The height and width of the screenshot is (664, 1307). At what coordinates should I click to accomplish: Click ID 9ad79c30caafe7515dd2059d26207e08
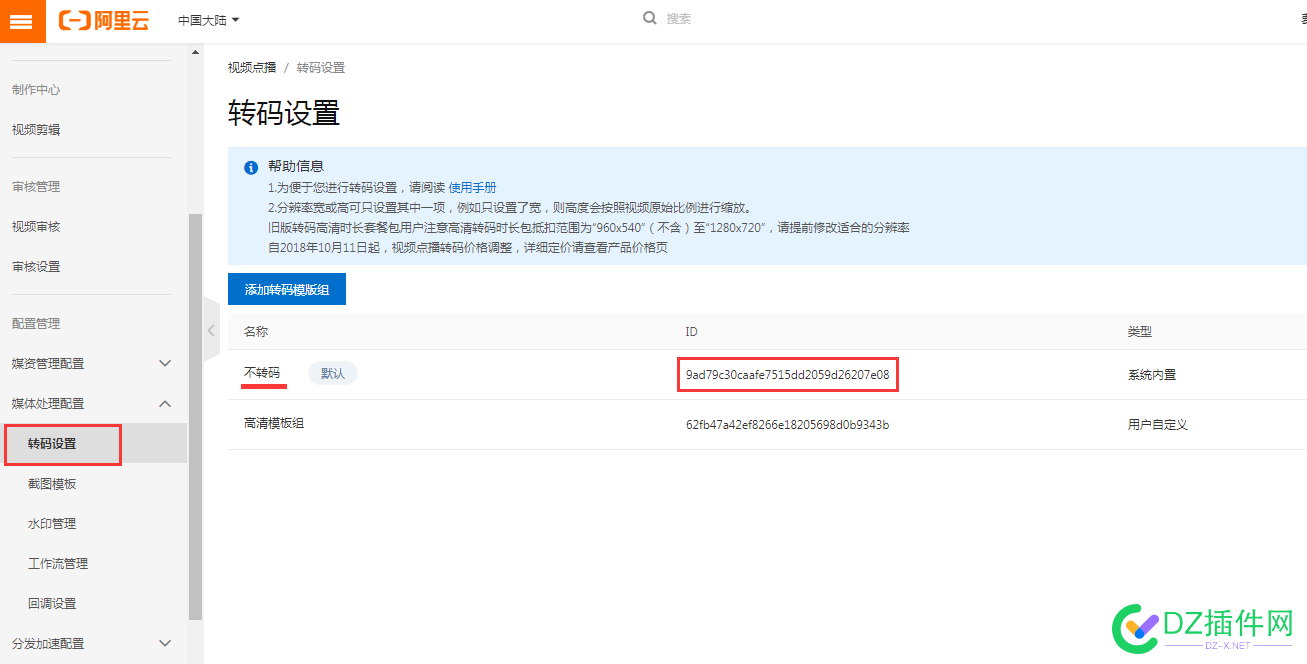787,375
